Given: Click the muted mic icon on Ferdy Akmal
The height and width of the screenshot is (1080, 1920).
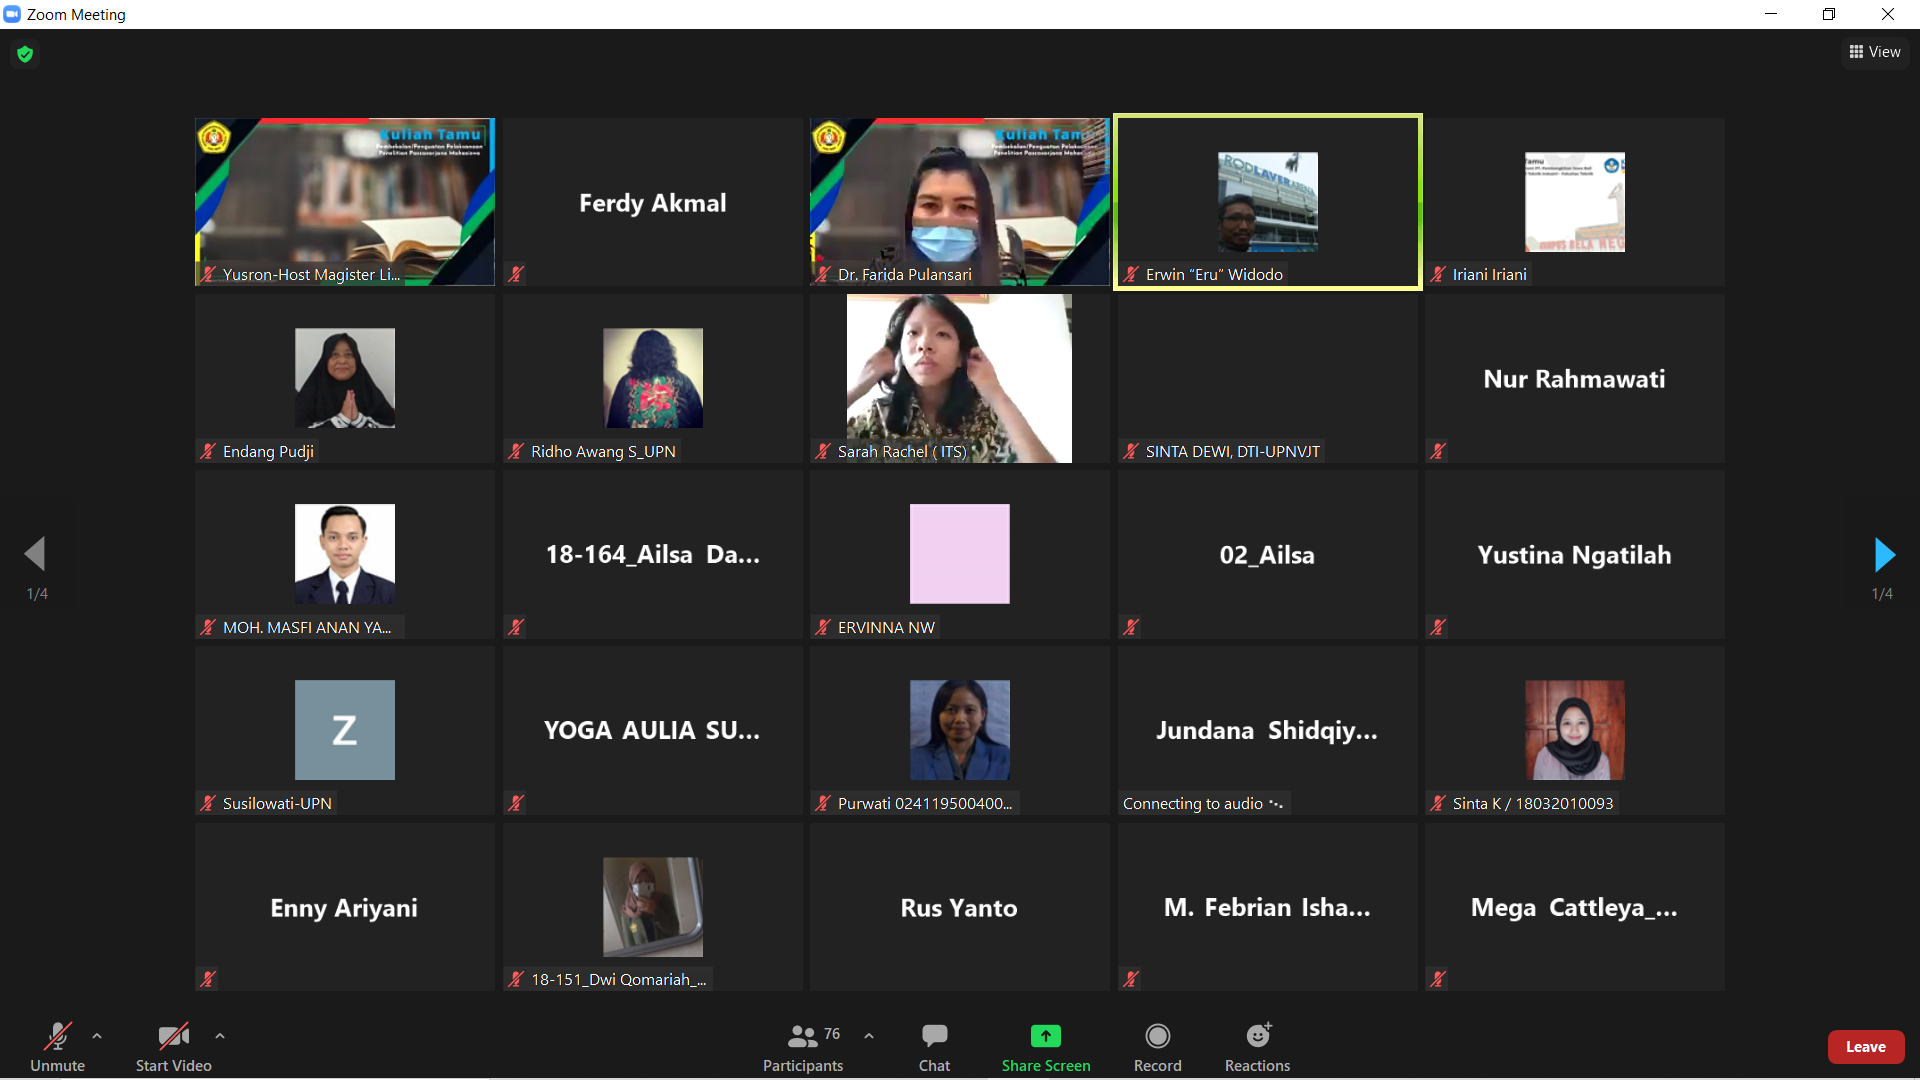Looking at the screenshot, I should coord(516,274).
